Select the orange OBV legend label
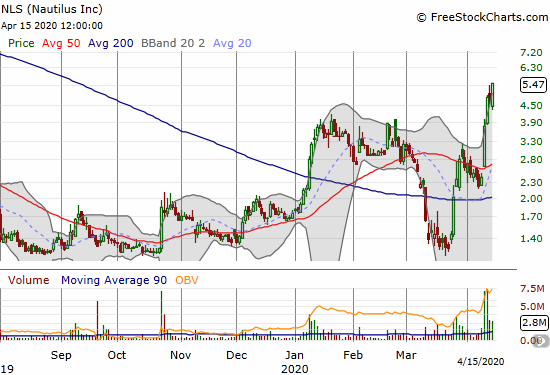The height and width of the screenshot is (375, 550). [187, 280]
